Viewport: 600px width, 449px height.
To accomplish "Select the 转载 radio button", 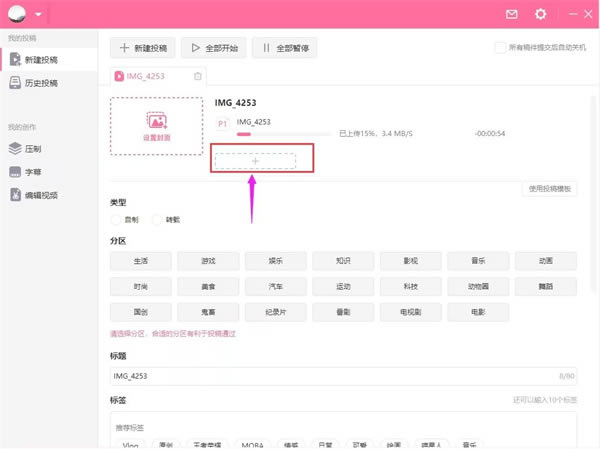I will pyautogui.click(x=157, y=220).
